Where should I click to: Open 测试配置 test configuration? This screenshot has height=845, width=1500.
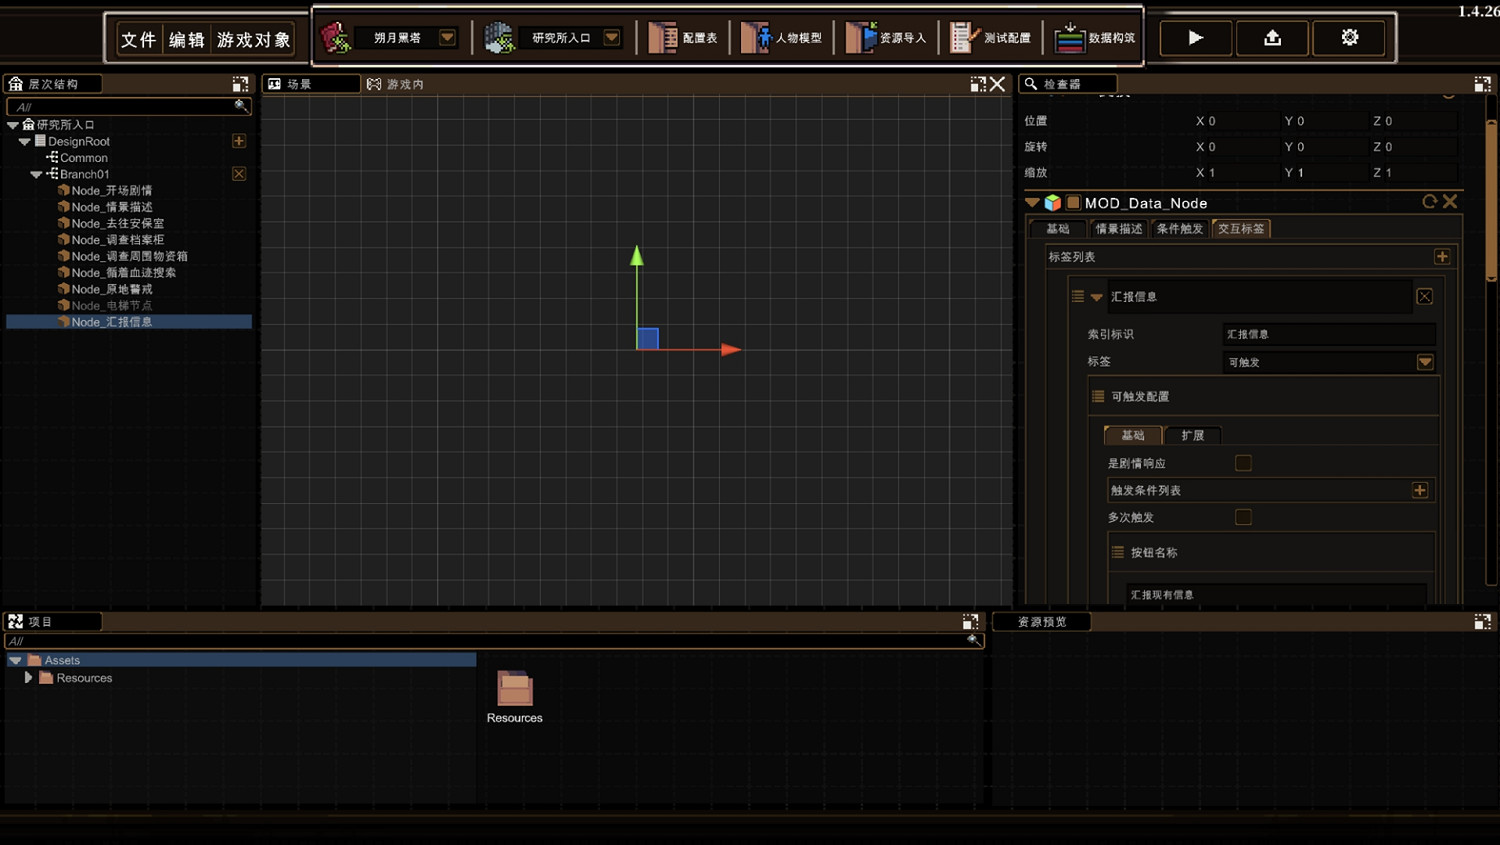[991, 38]
